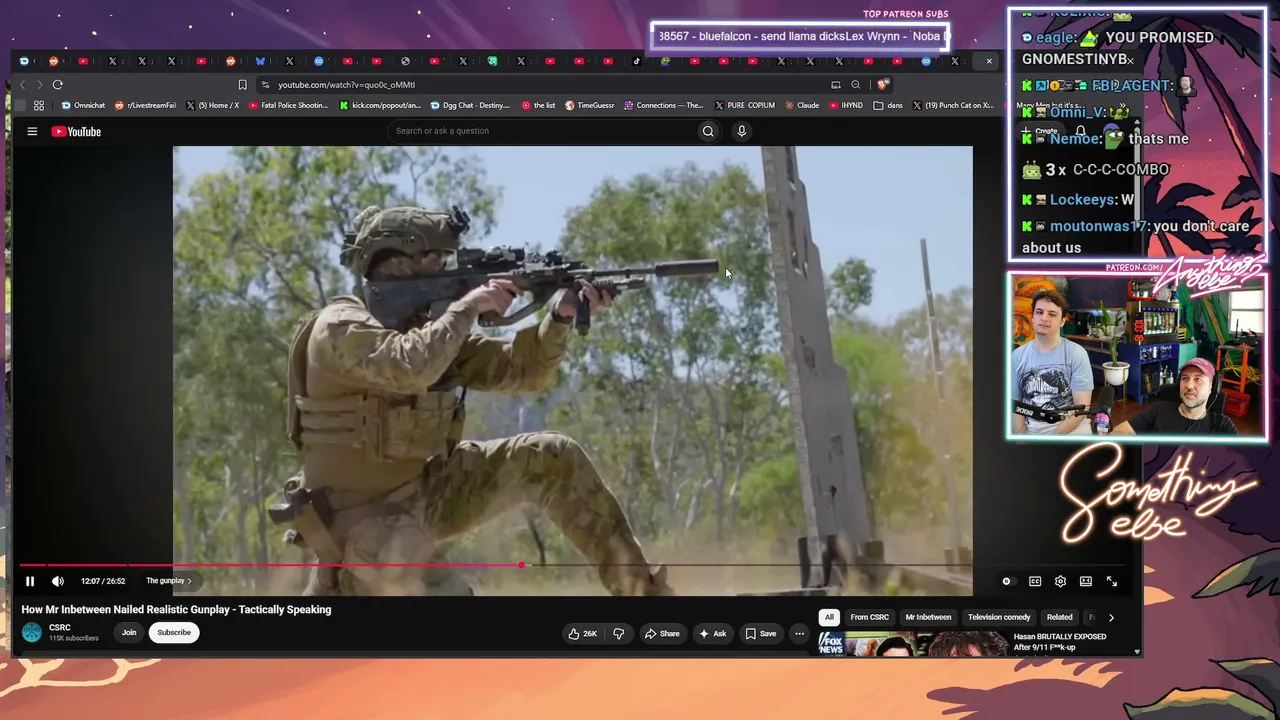Open Brave Shields icon
Viewport: 1280px width, 720px height.
pos(883,85)
